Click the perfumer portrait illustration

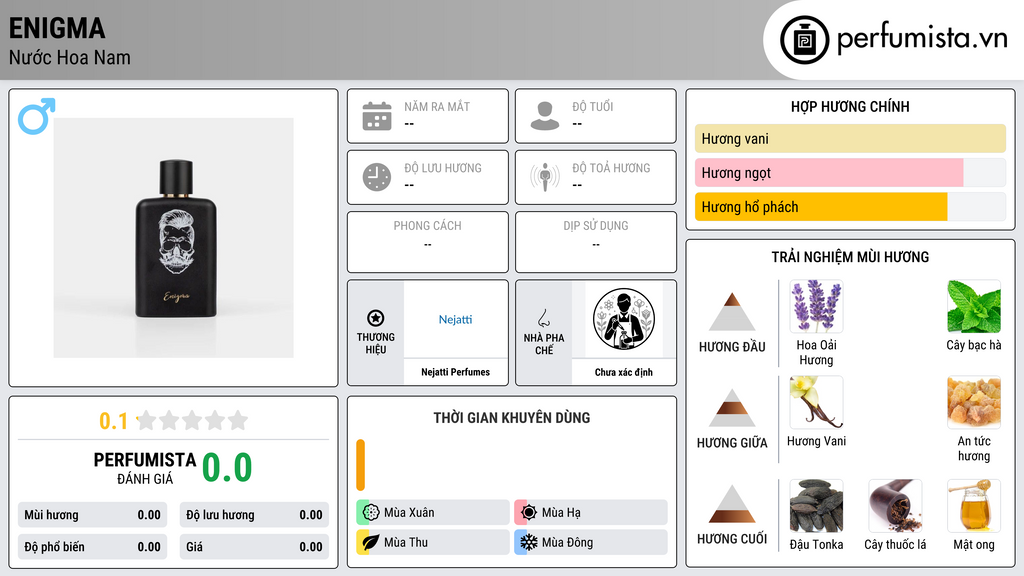(624, 319)
